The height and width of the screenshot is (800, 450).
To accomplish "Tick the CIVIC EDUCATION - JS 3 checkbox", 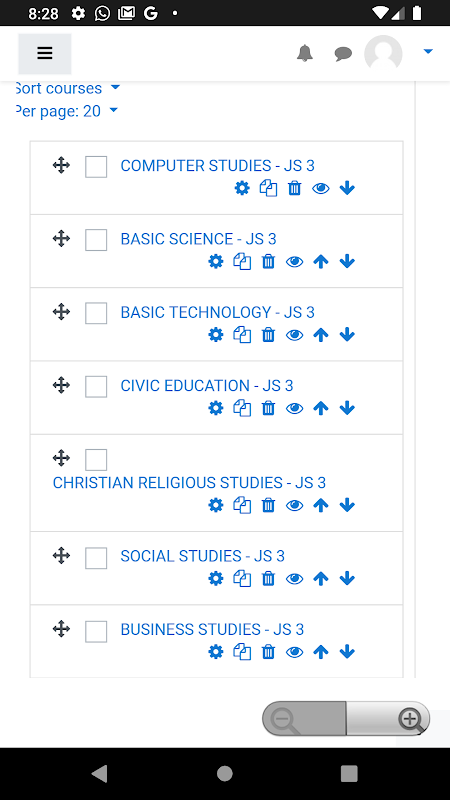I will click(x=96, y=387).
